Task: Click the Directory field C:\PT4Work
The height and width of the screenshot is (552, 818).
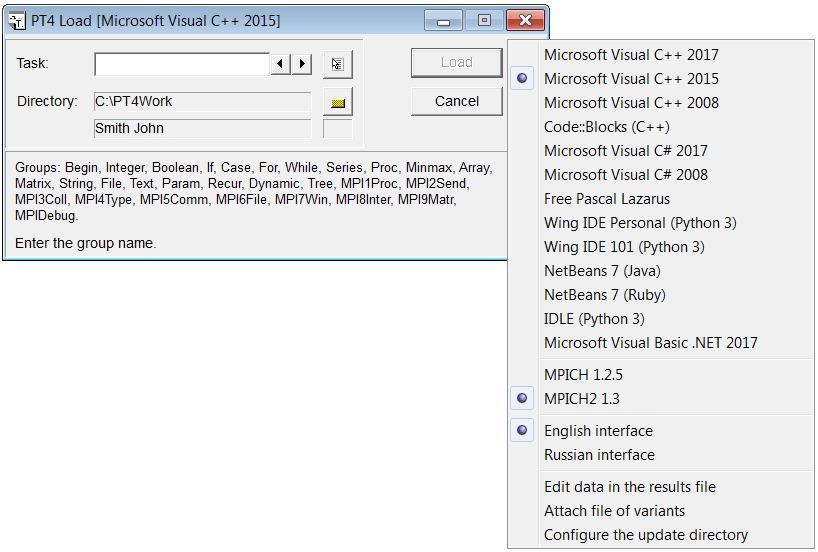Action: [x=202, y=101]
